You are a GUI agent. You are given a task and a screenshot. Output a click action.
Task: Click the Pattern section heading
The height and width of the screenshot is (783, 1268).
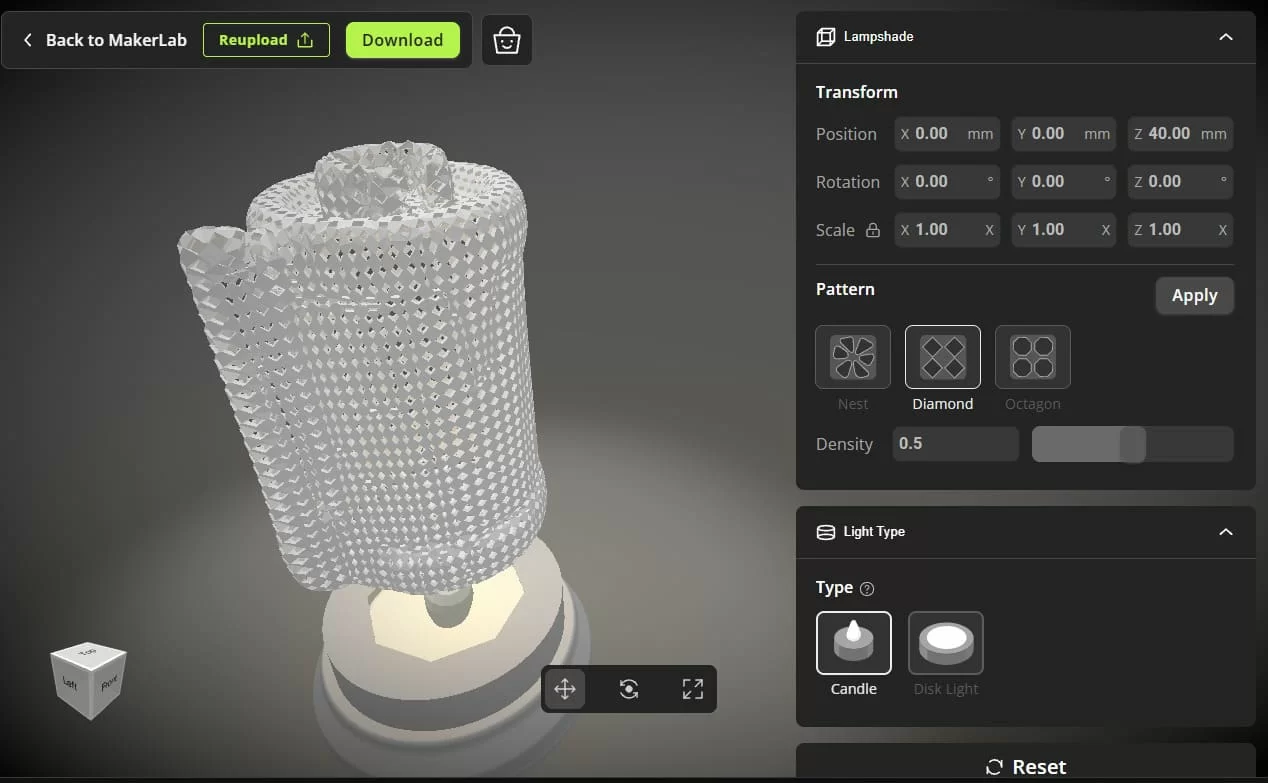point(845,289)
